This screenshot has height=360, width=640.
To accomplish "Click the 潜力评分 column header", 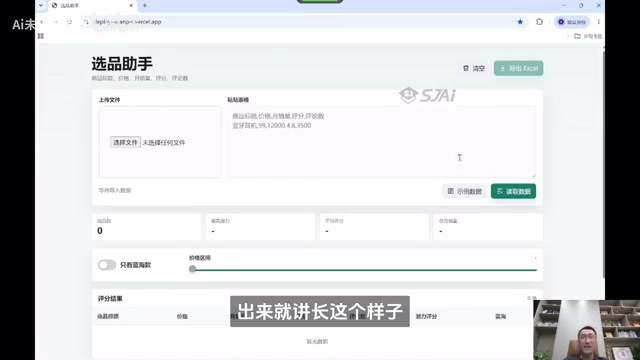I will tap(426, 316).
